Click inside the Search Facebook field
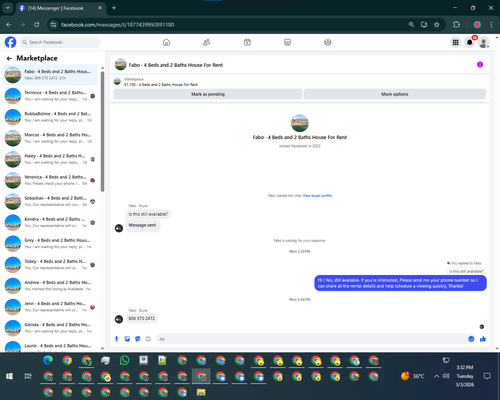500x400 pixels. click(x=60, y=42)
